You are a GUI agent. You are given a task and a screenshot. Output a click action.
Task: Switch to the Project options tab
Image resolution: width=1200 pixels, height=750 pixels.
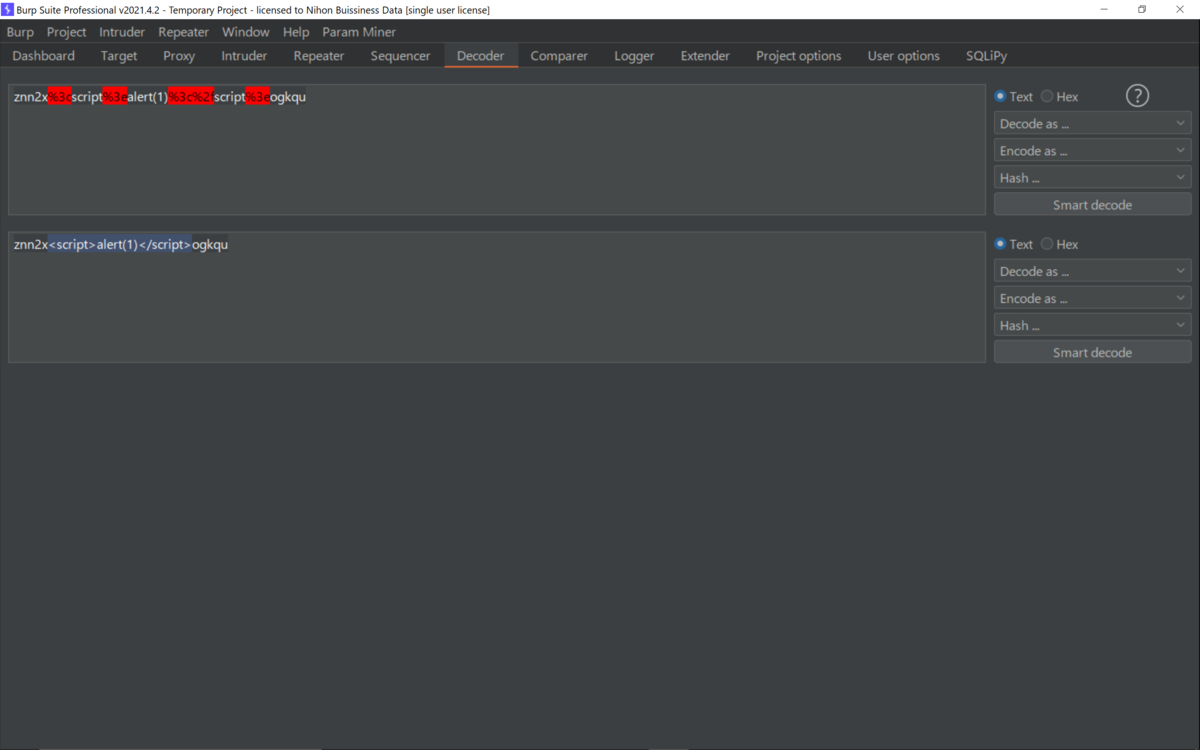coord(799,56)
